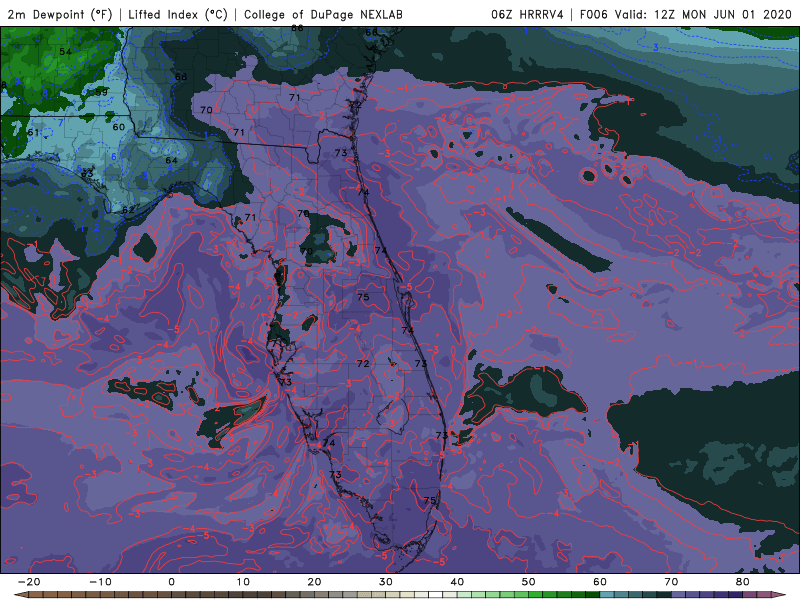The image size is (800, 600).
Task: Click the '70' colorbar scale label
Action: (671, 582)
